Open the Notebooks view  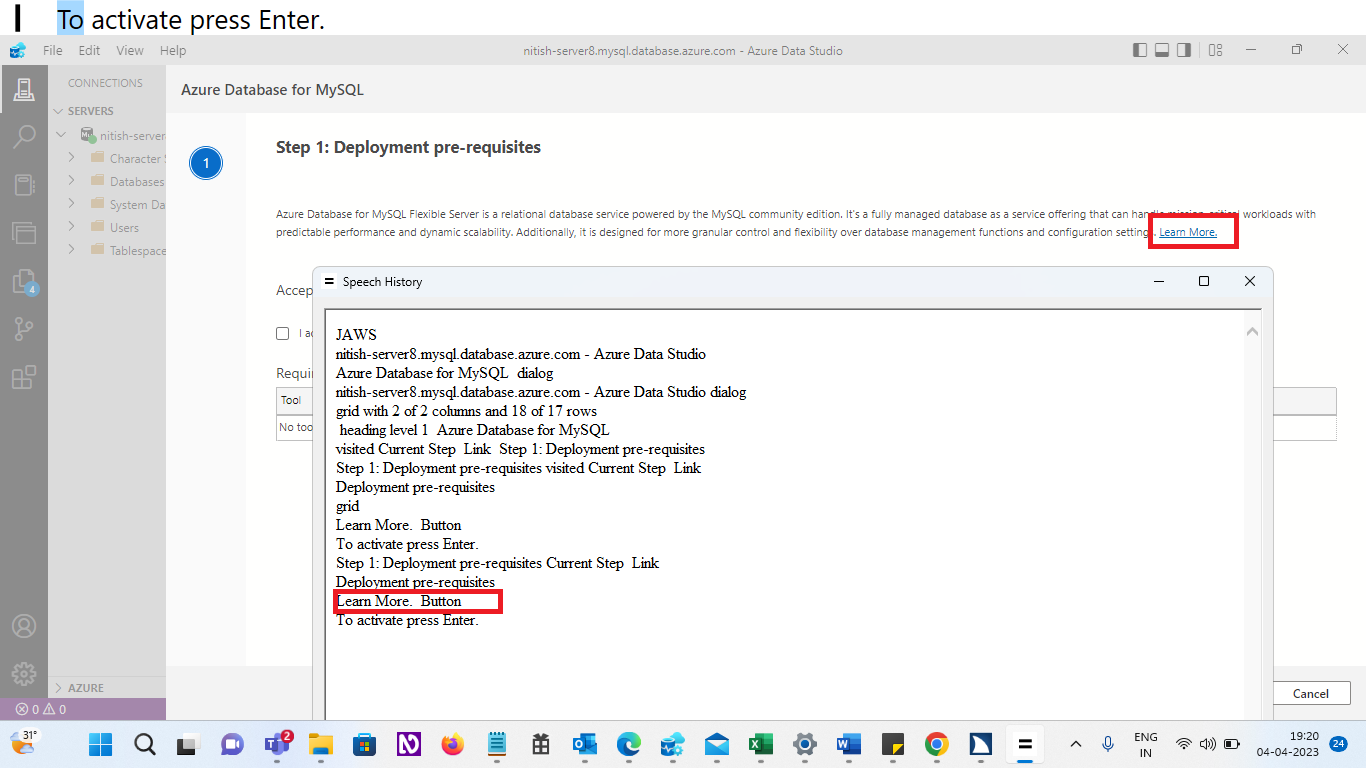tap(24, 184)
